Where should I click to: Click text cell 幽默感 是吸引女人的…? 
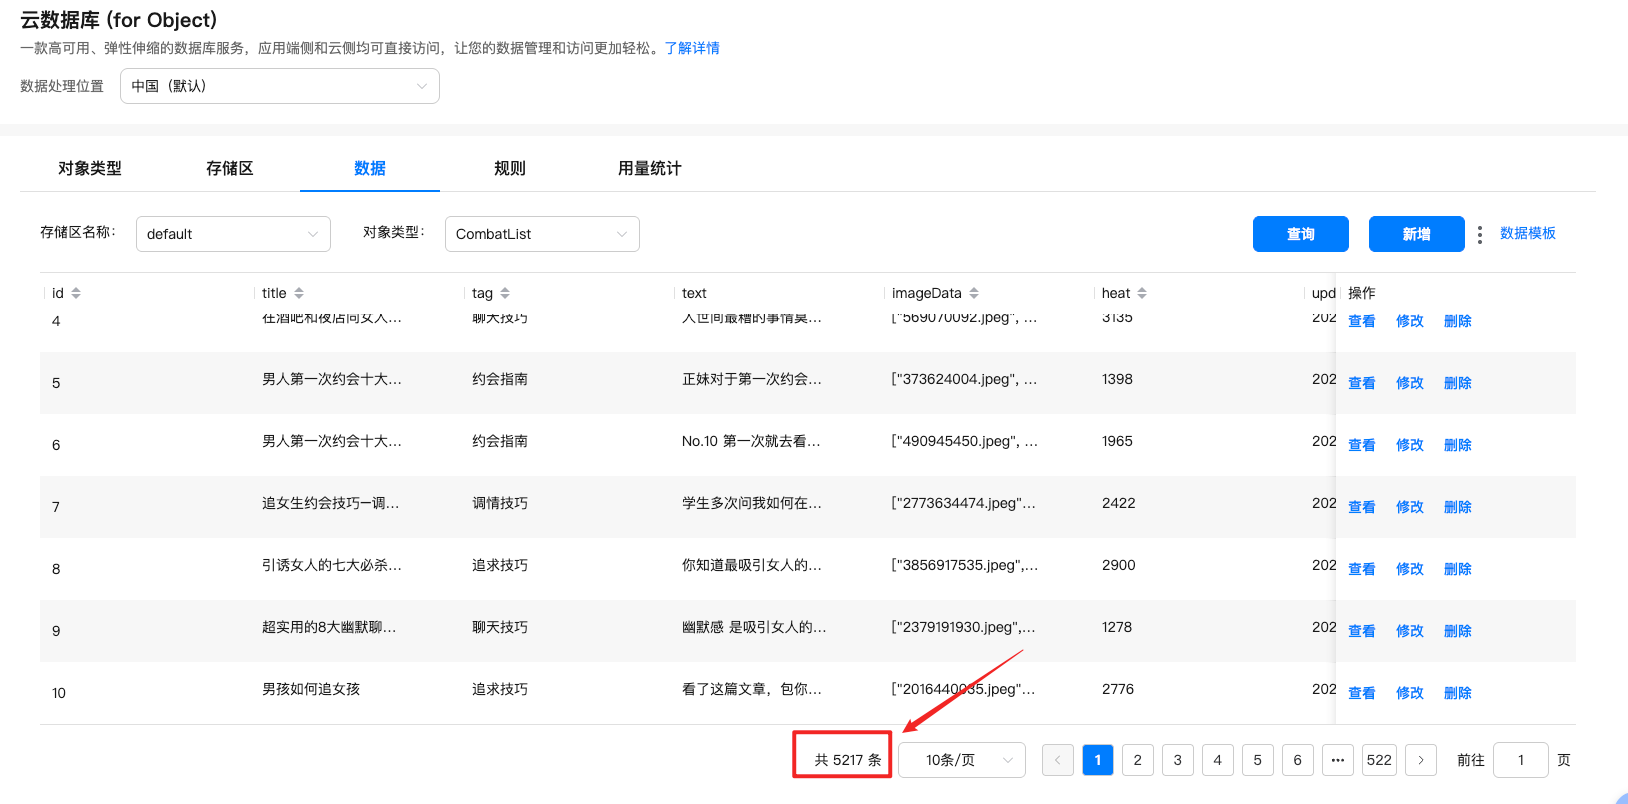[x=754, y=627]
